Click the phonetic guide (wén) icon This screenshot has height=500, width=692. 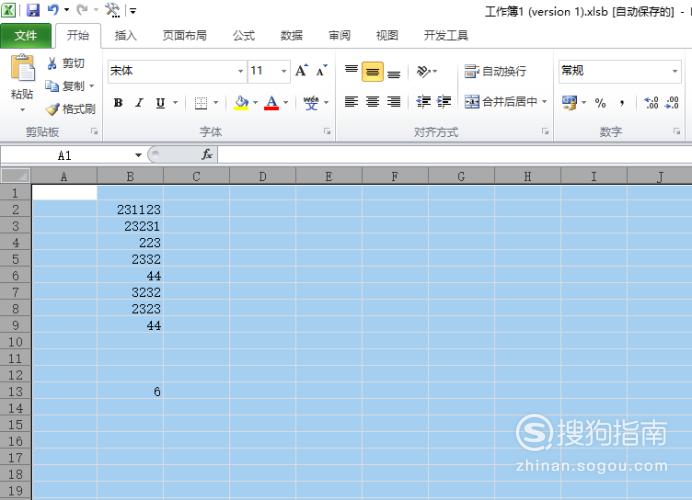(x=311, y=103)
